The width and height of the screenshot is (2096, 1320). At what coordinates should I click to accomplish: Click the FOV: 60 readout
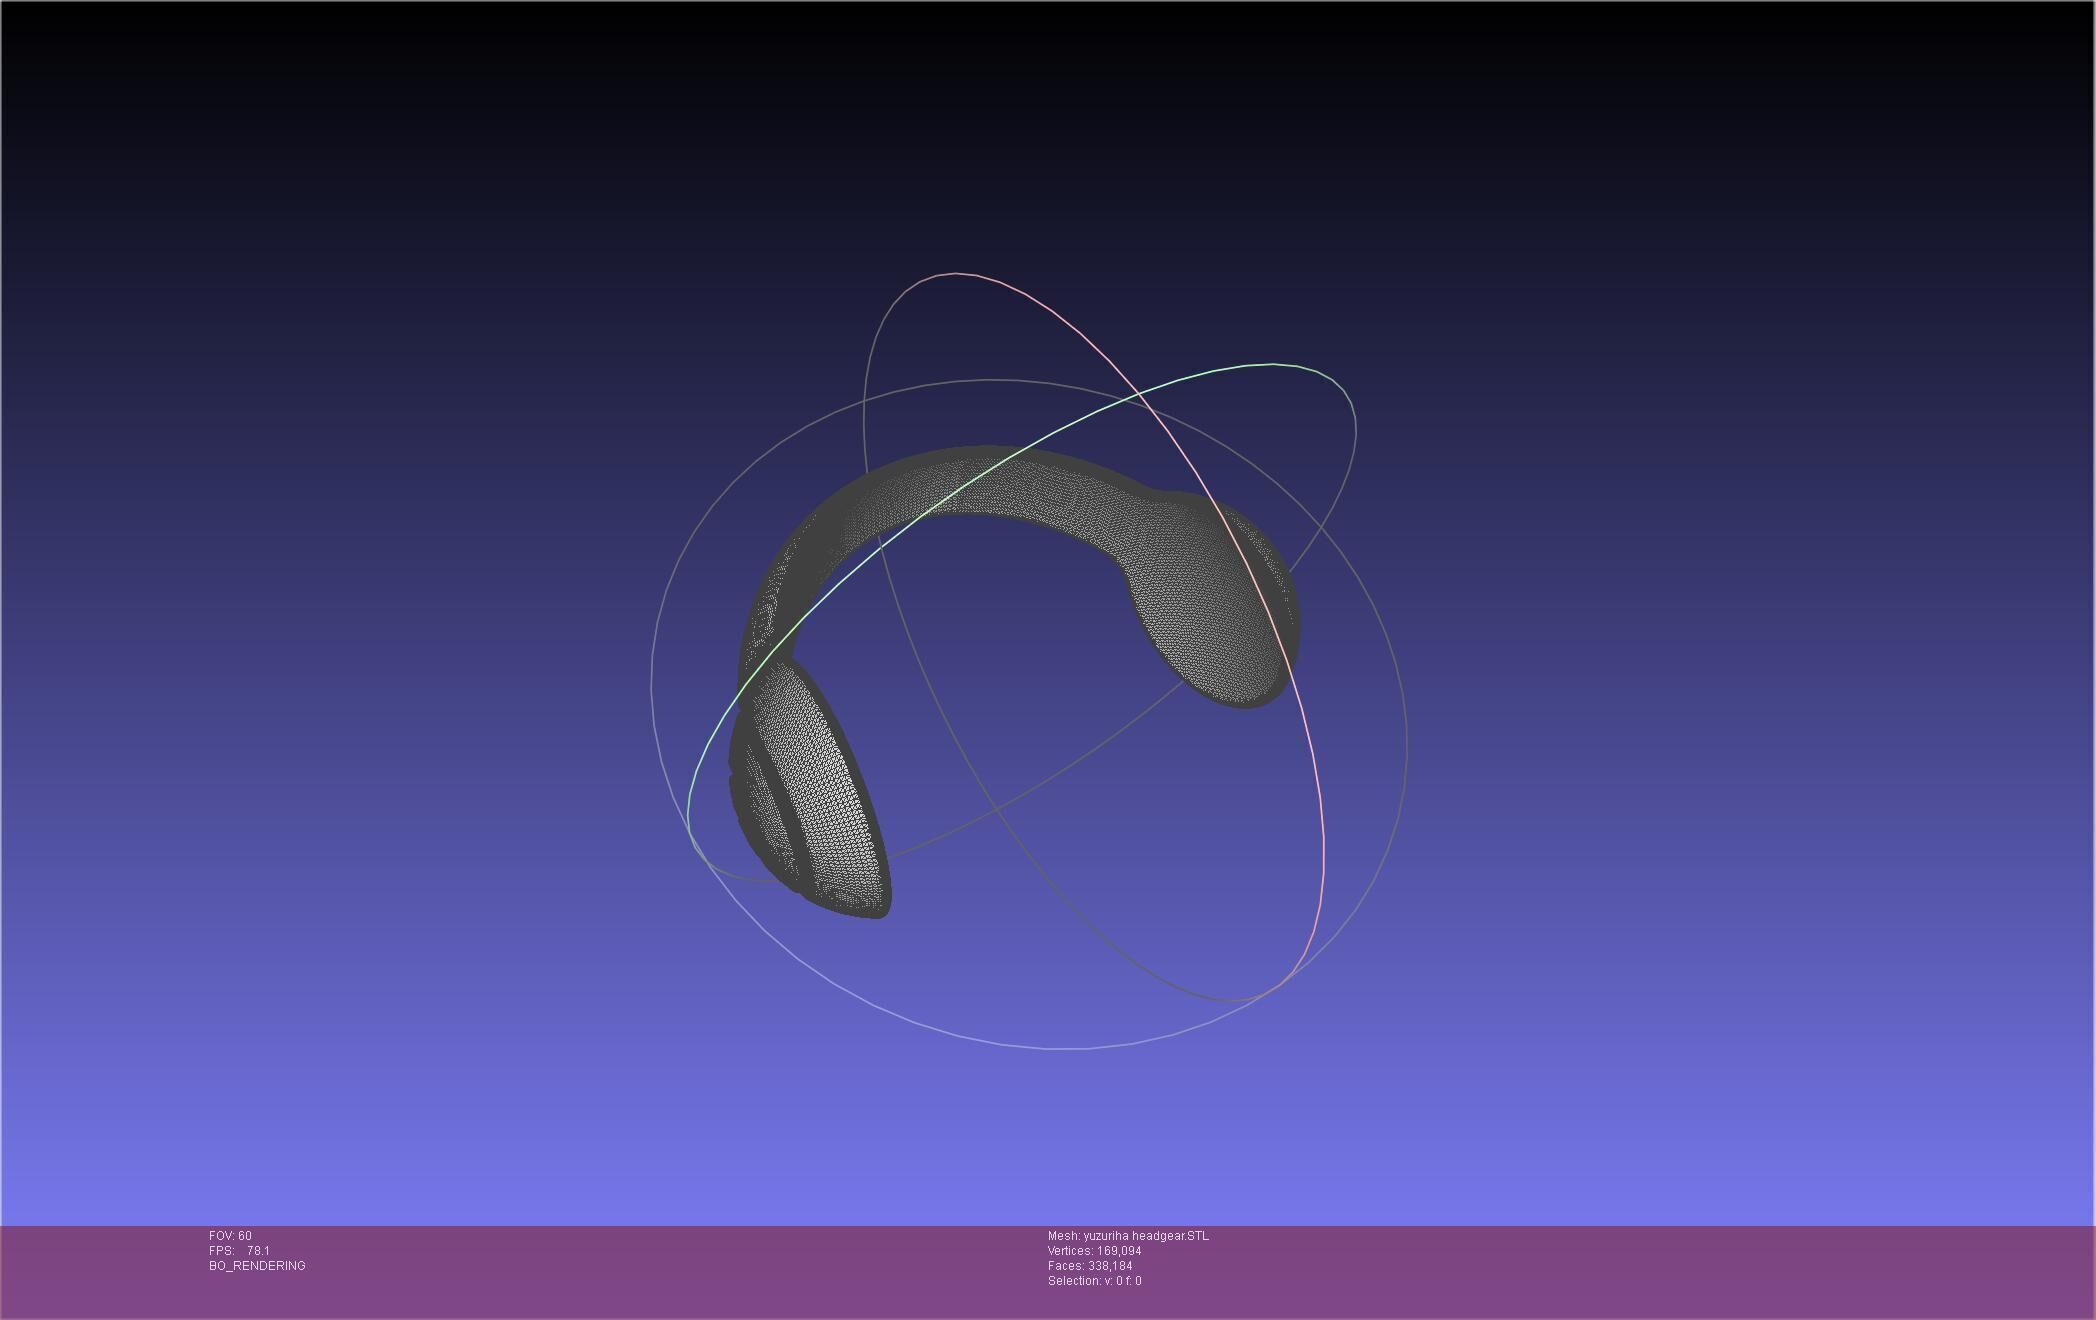[230, 1236]
